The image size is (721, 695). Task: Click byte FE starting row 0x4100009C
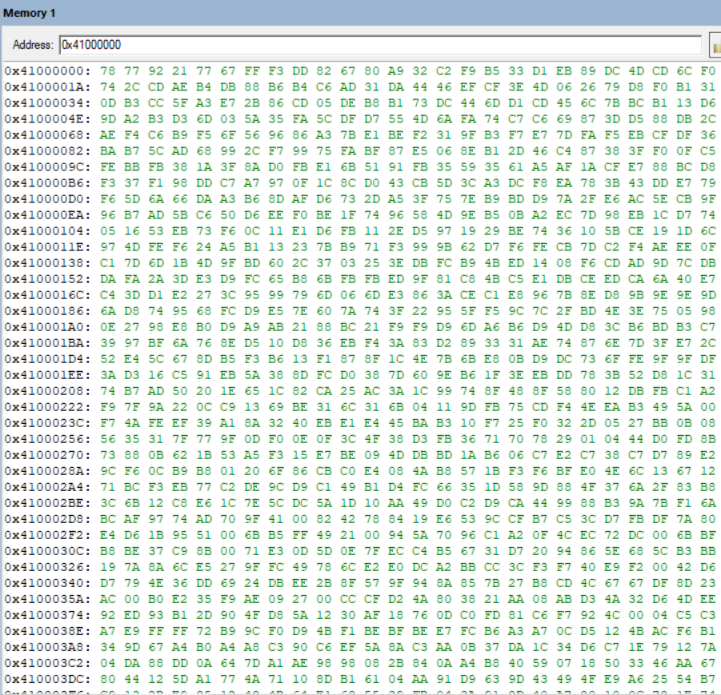[108, 167]
